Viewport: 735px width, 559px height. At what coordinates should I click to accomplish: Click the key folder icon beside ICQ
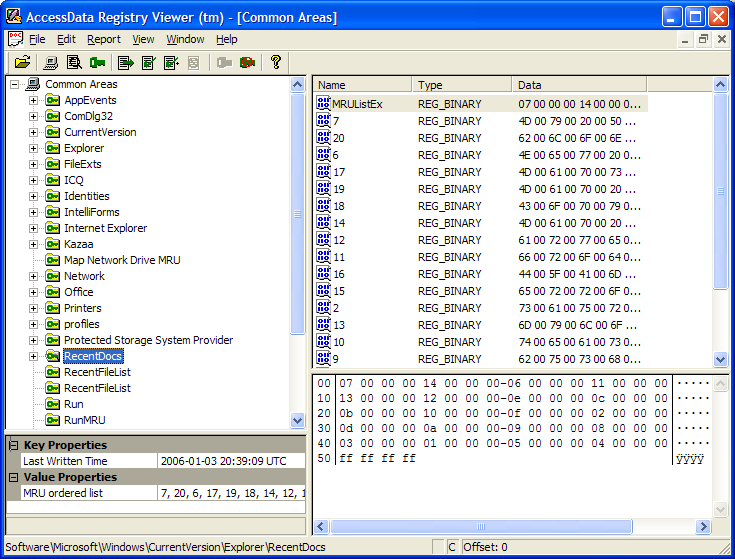click(52, 180)
